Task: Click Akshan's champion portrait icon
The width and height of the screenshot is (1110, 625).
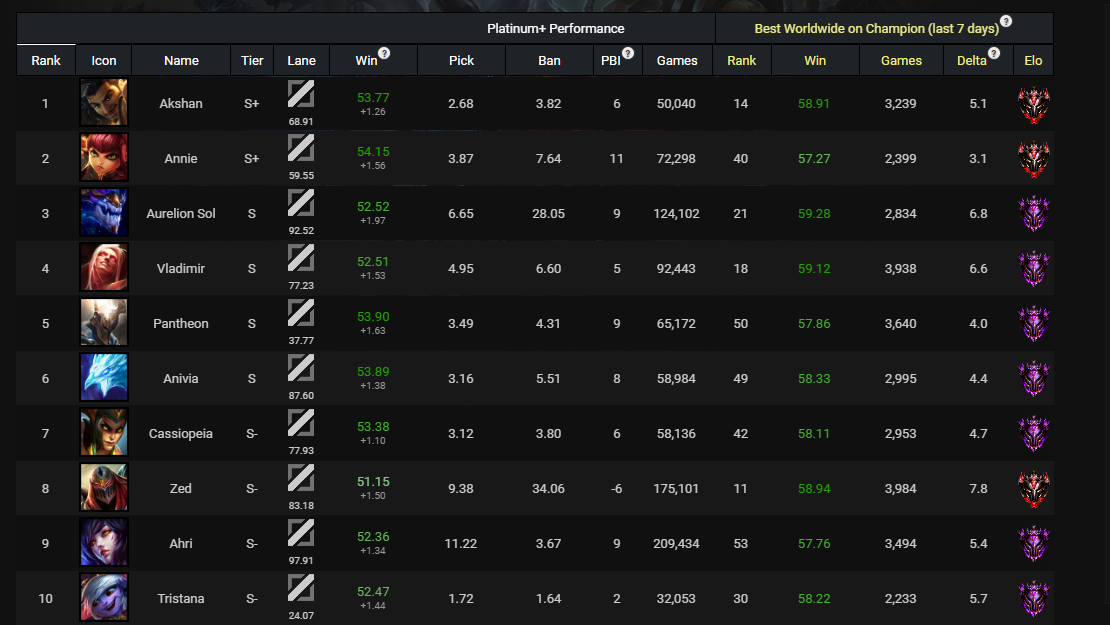Action: [x=104, y=103]
